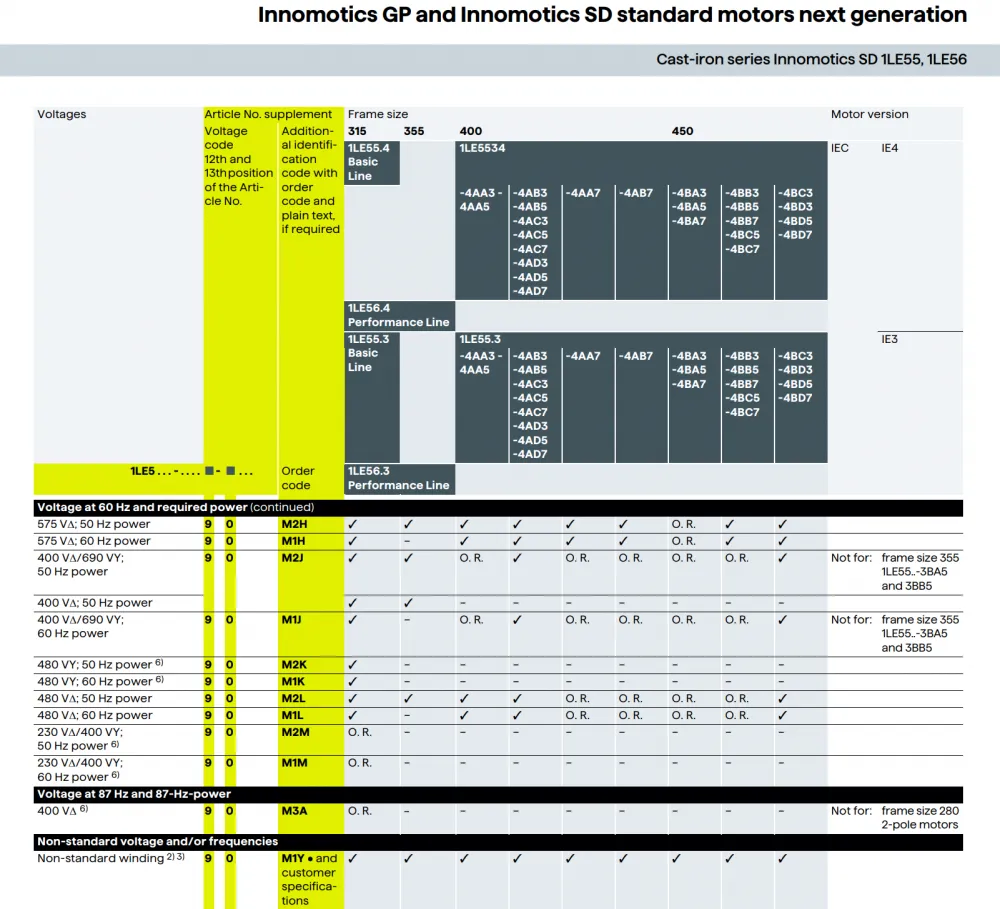Click order code M1H
This screenshot has height=909, width=1000.
(293, 541)
